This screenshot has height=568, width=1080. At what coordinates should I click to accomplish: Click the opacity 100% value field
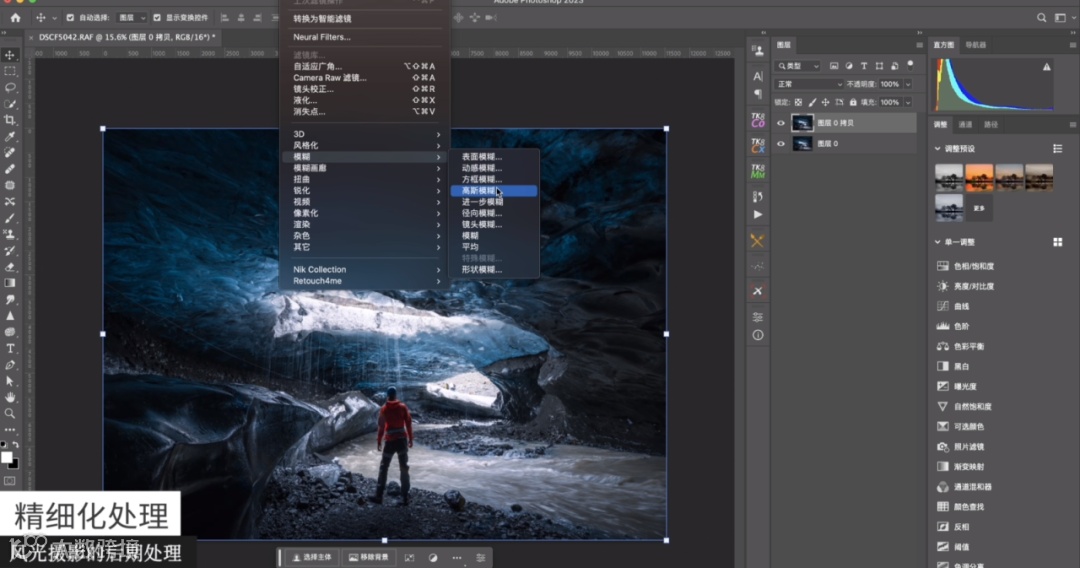890,84
